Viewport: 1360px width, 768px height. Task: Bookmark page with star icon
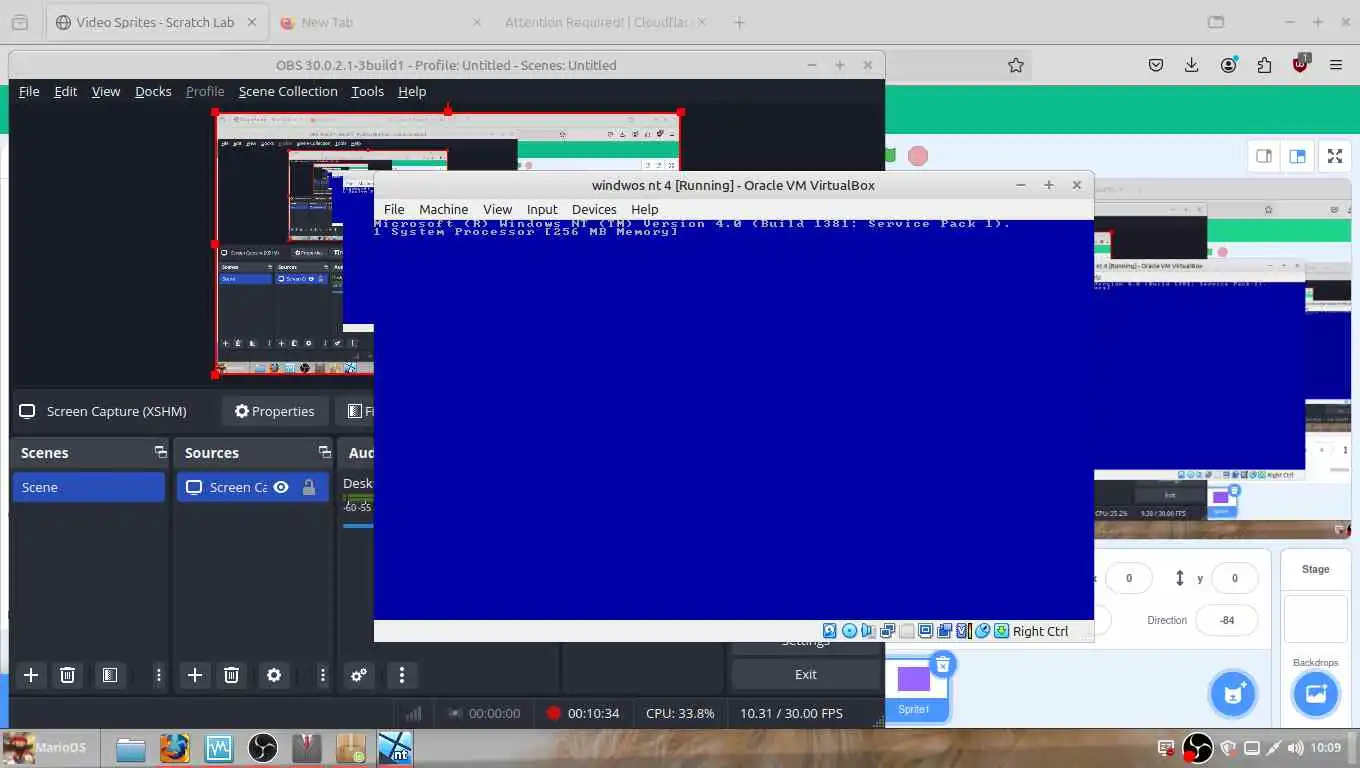pyautogui.click(x=1016, y=65)
